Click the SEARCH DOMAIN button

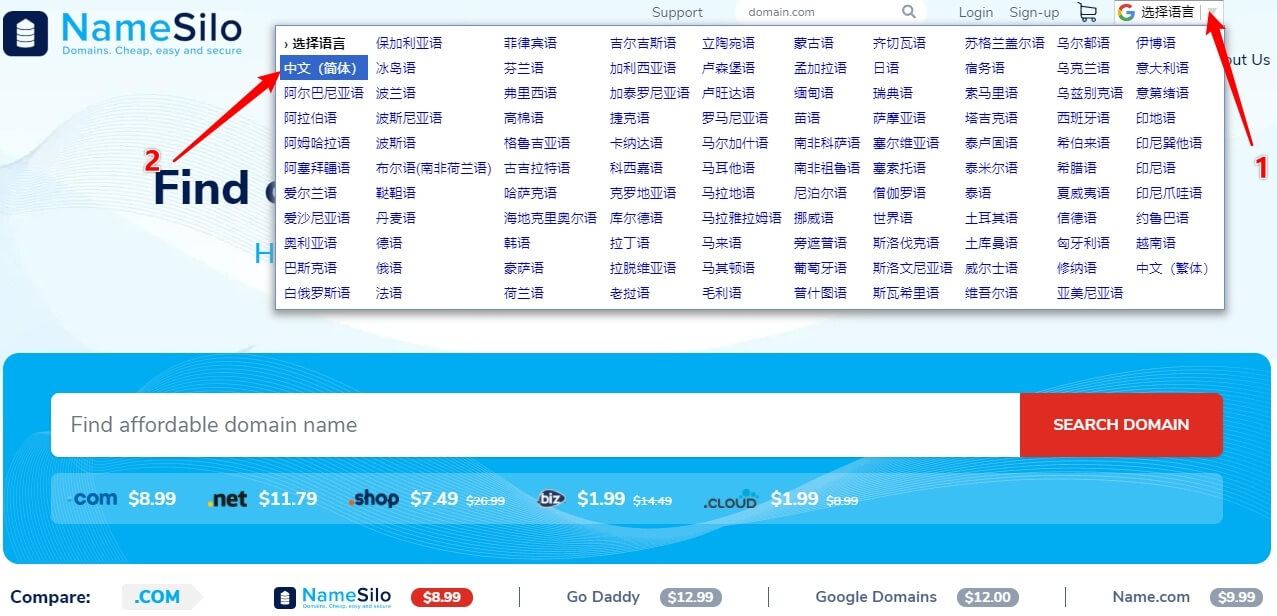click(1121, 425)
